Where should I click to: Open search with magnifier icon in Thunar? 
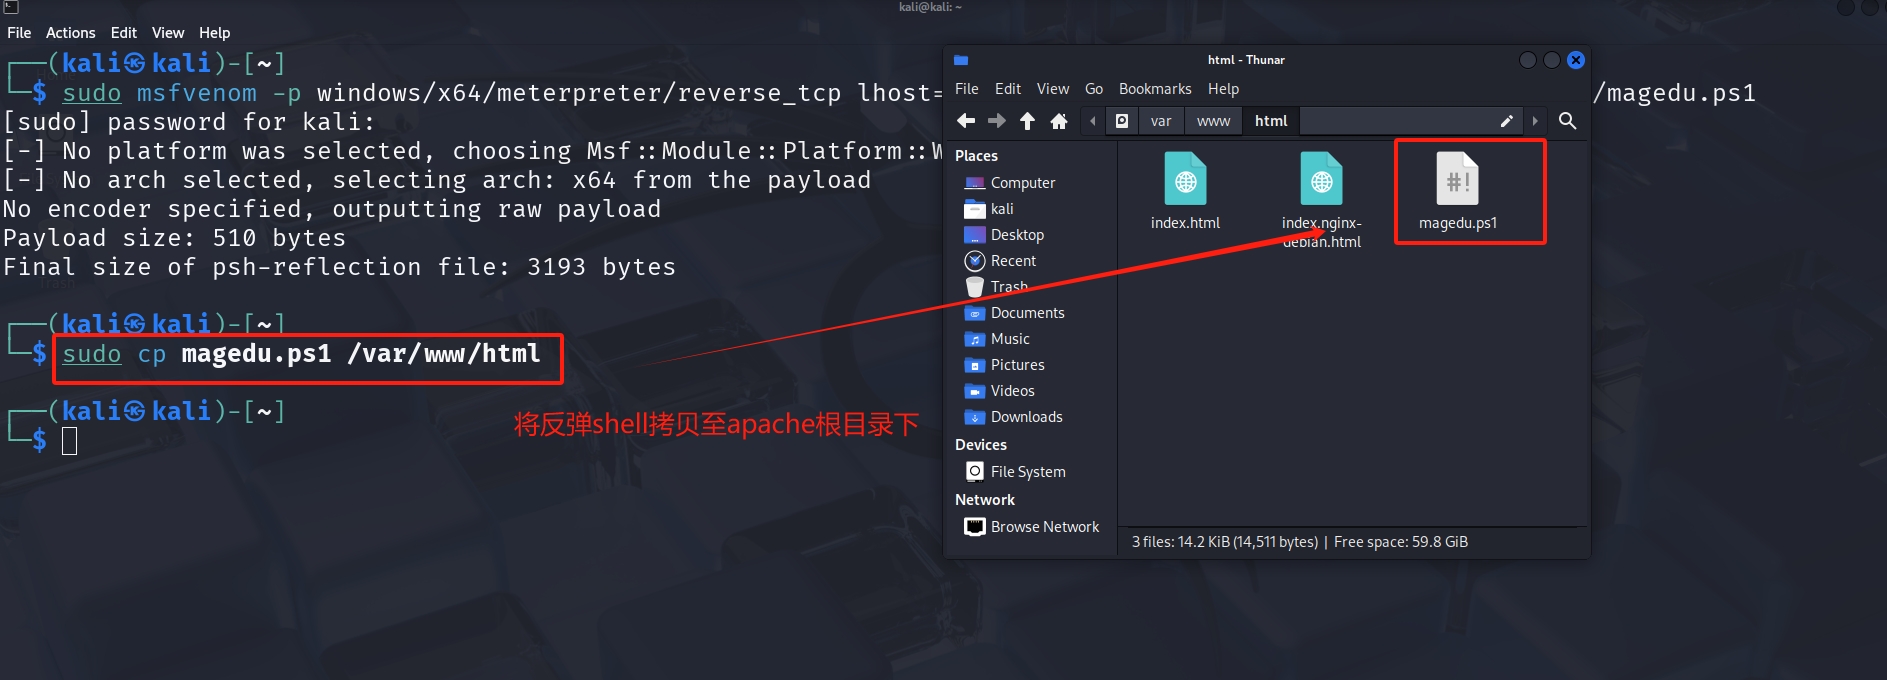click(1567, 121)
